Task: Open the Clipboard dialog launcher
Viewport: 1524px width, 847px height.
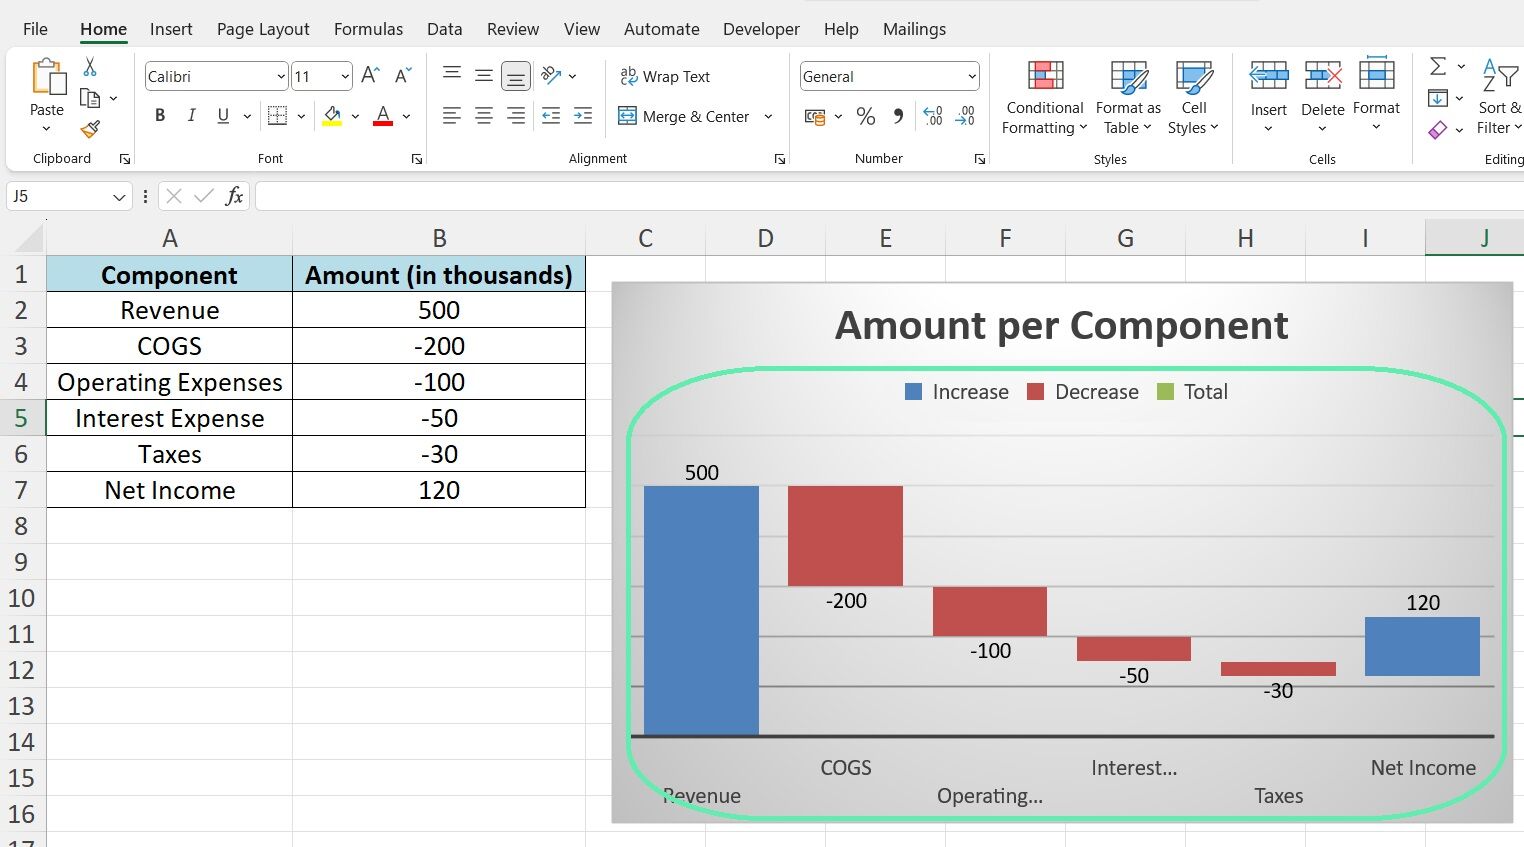Action: click(x=125, y=159)
